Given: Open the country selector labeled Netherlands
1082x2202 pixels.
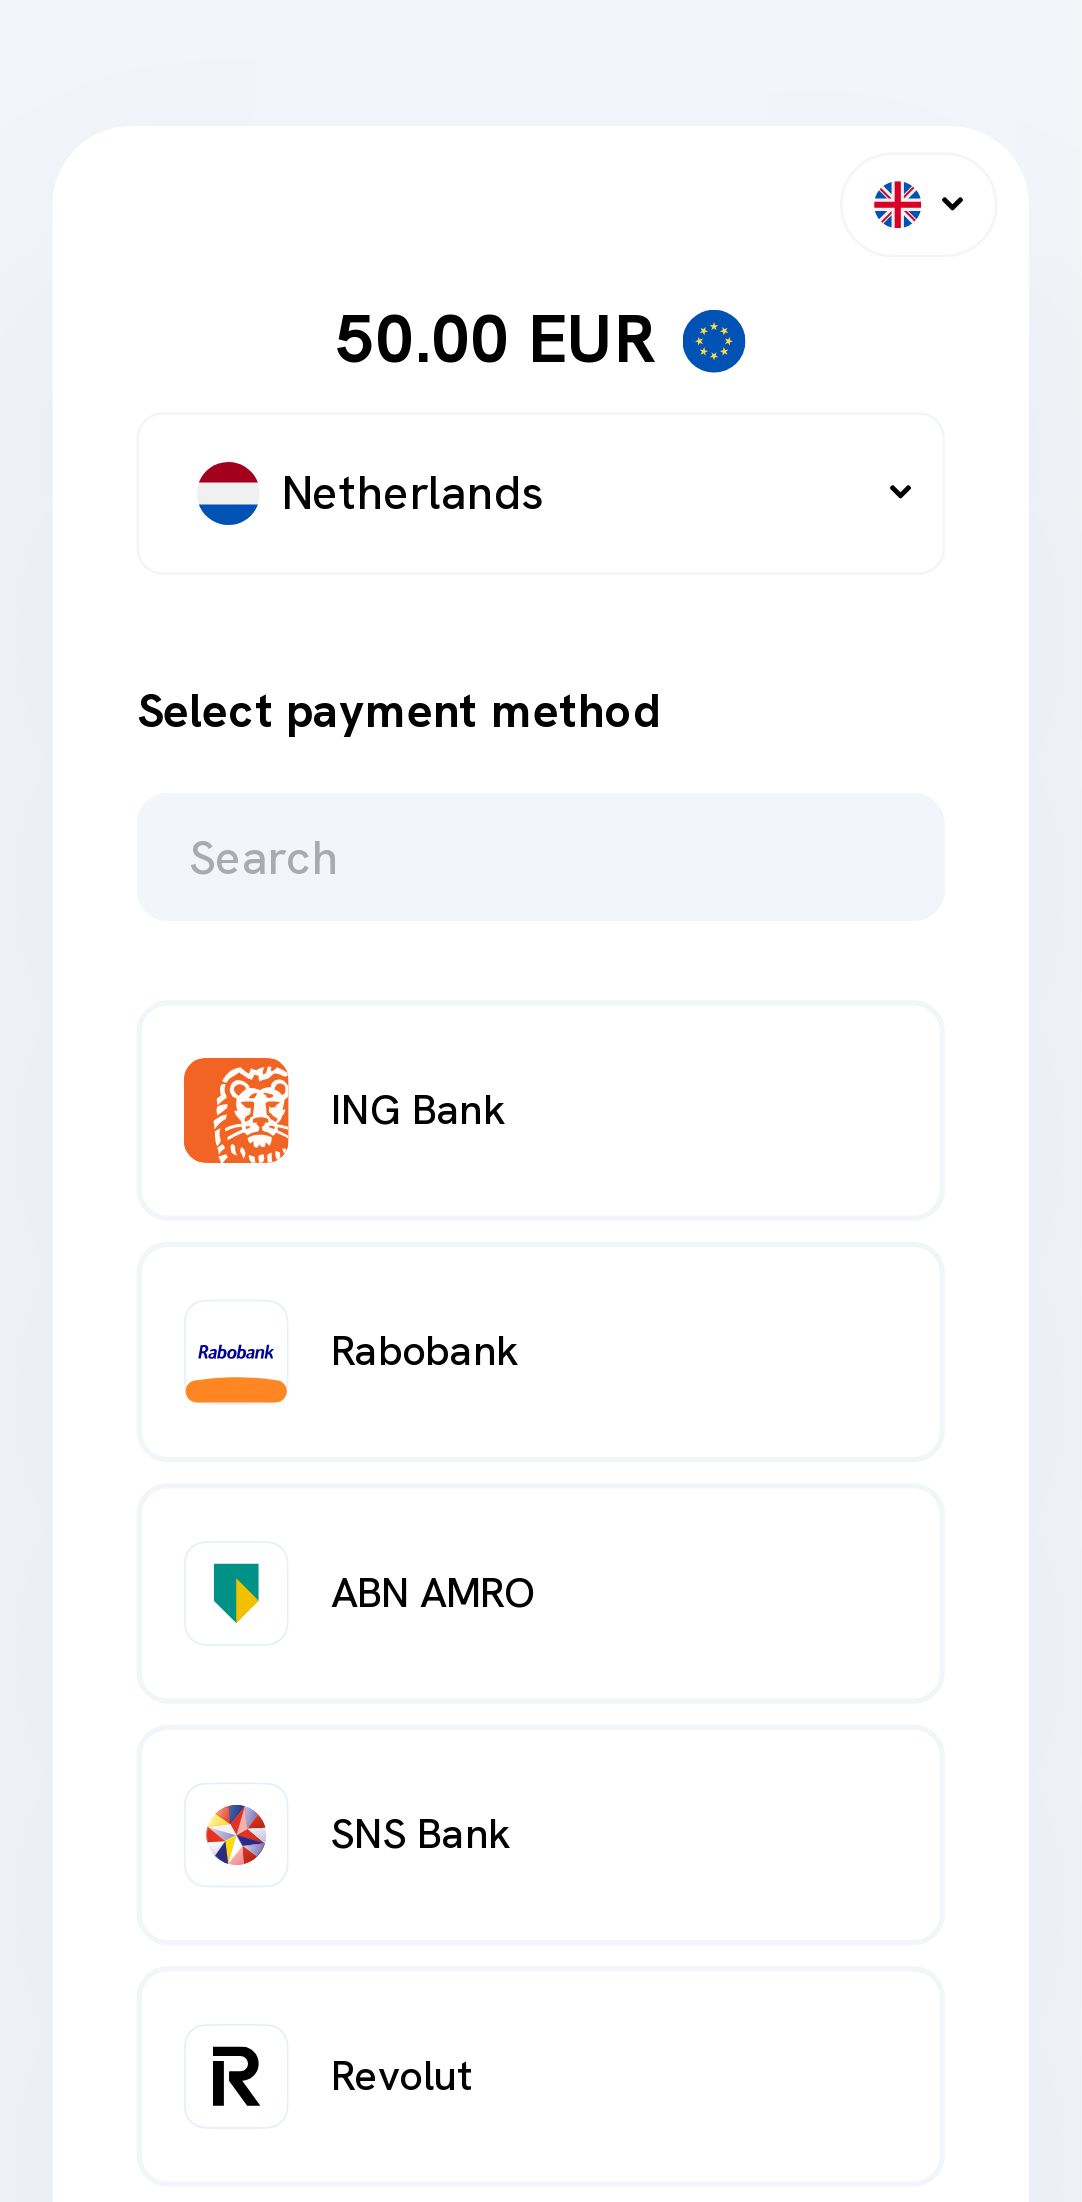Looking at the screenshot, I should 540,493.
